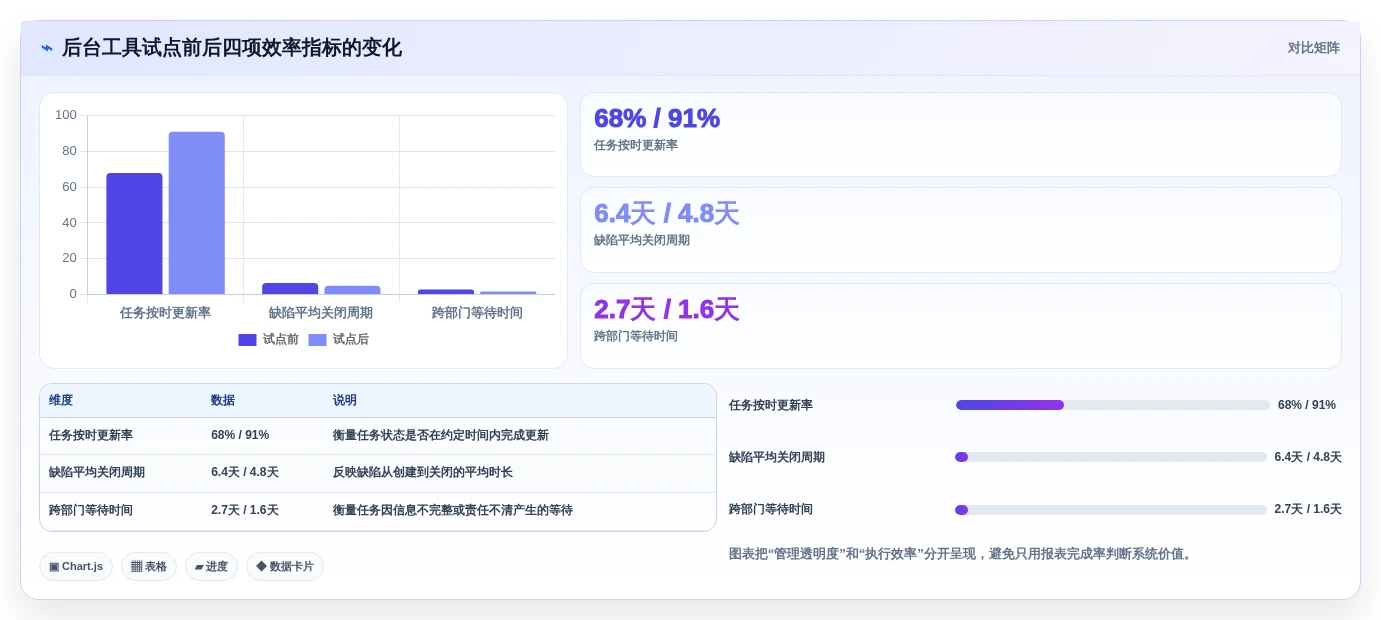Viewport: 1381px width, 620px height.
Task: Click the 跨部门等待时间 label under data card
Action: 636,336
